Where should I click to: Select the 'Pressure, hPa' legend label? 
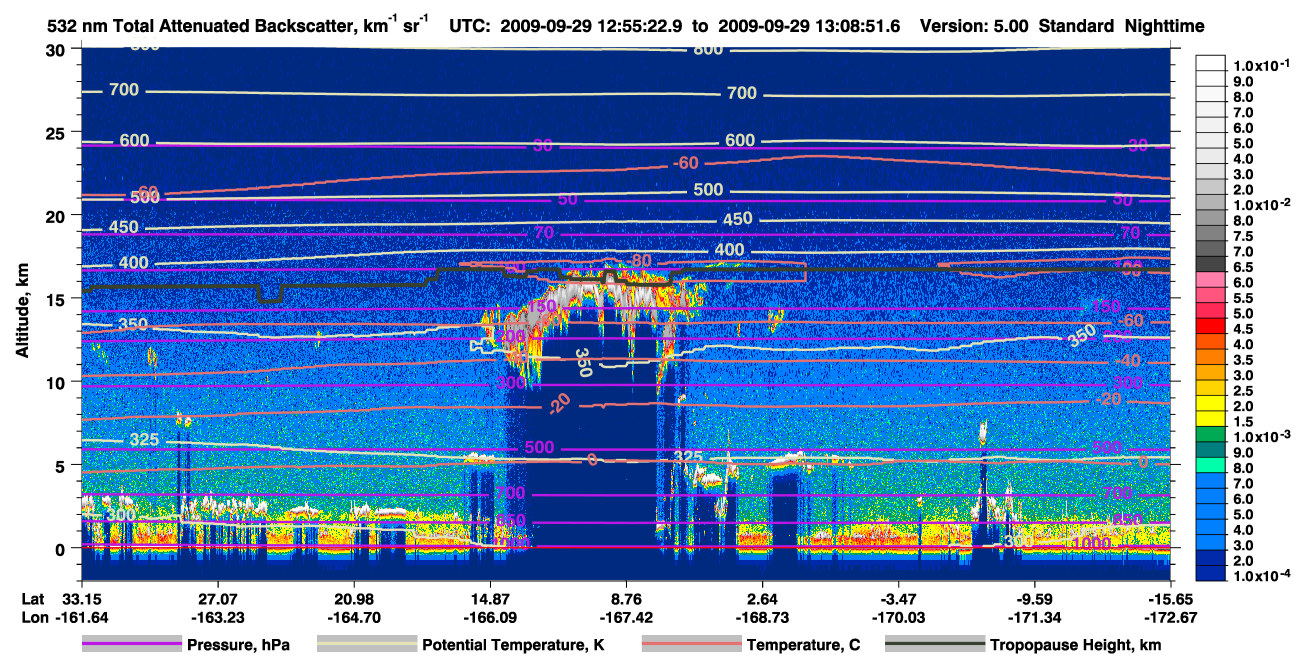click(240, 646)
